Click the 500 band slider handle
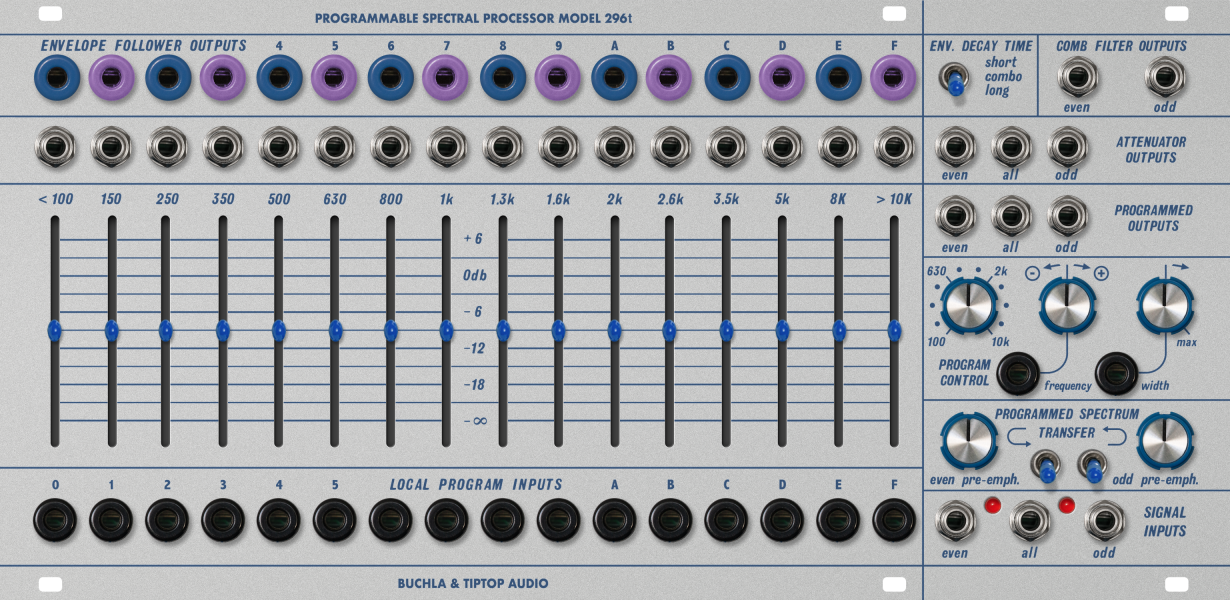The image size is (1230, 600). coord(279,330)
